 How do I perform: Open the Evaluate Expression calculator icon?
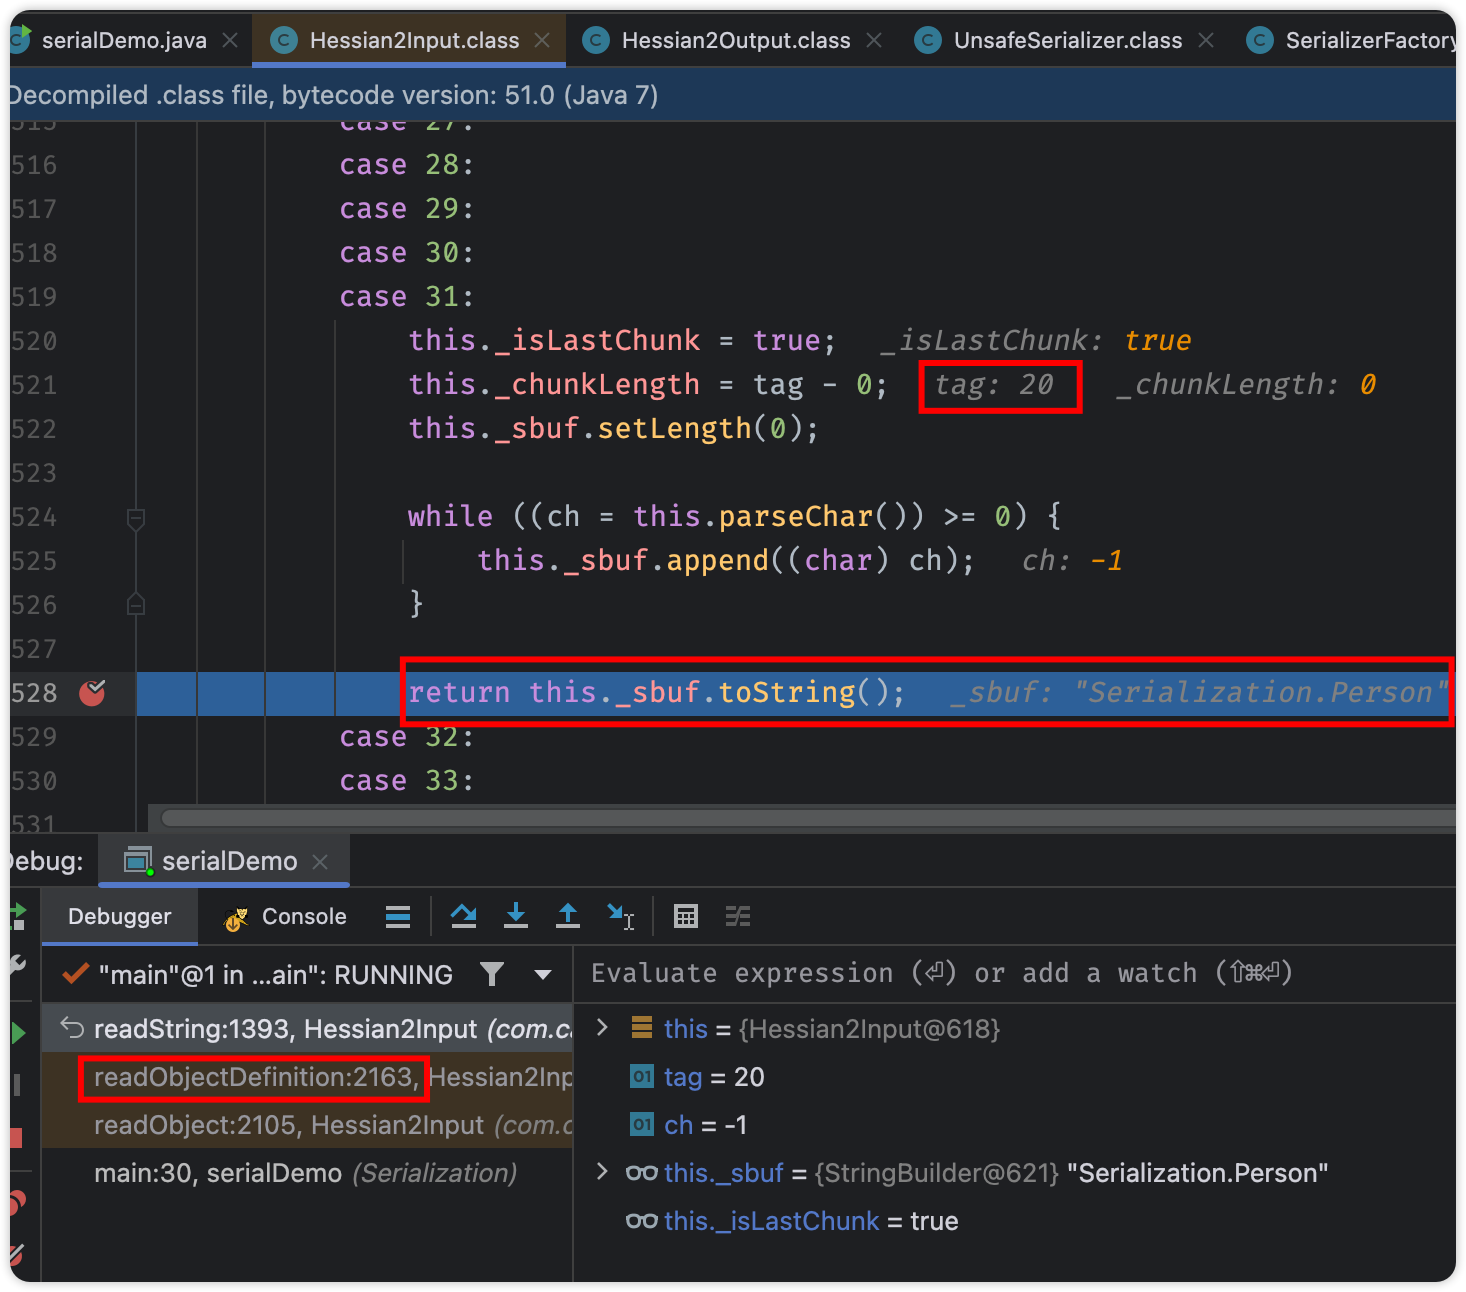(x=686, y=916)
